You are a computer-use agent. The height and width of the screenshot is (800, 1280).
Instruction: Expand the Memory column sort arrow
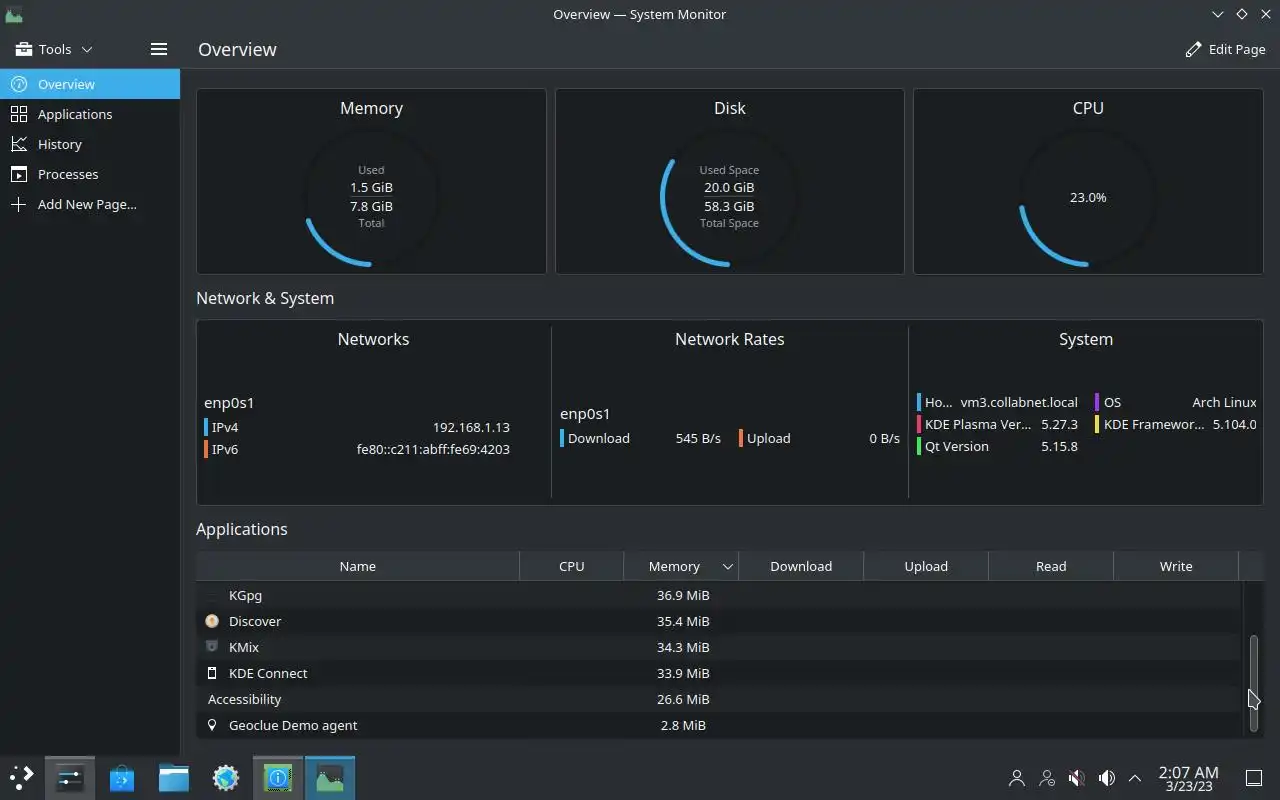[x=728, y=566]
